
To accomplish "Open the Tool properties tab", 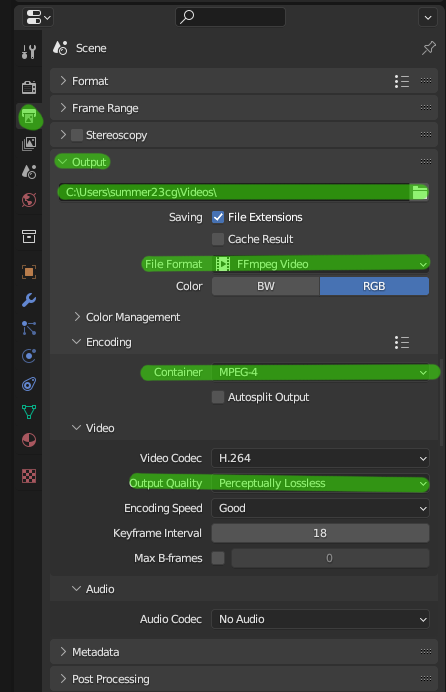I will 29,52.
